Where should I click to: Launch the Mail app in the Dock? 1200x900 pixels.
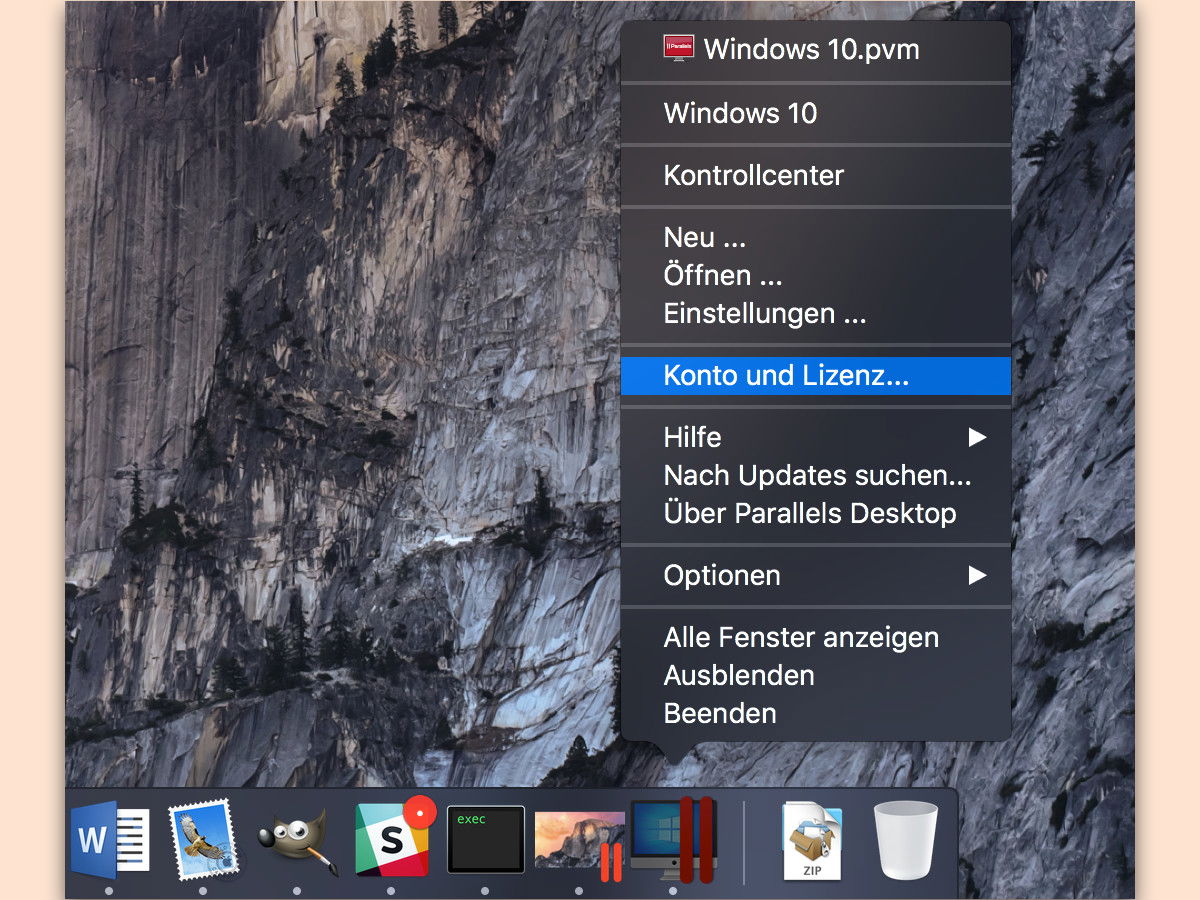tap(203, 840)
